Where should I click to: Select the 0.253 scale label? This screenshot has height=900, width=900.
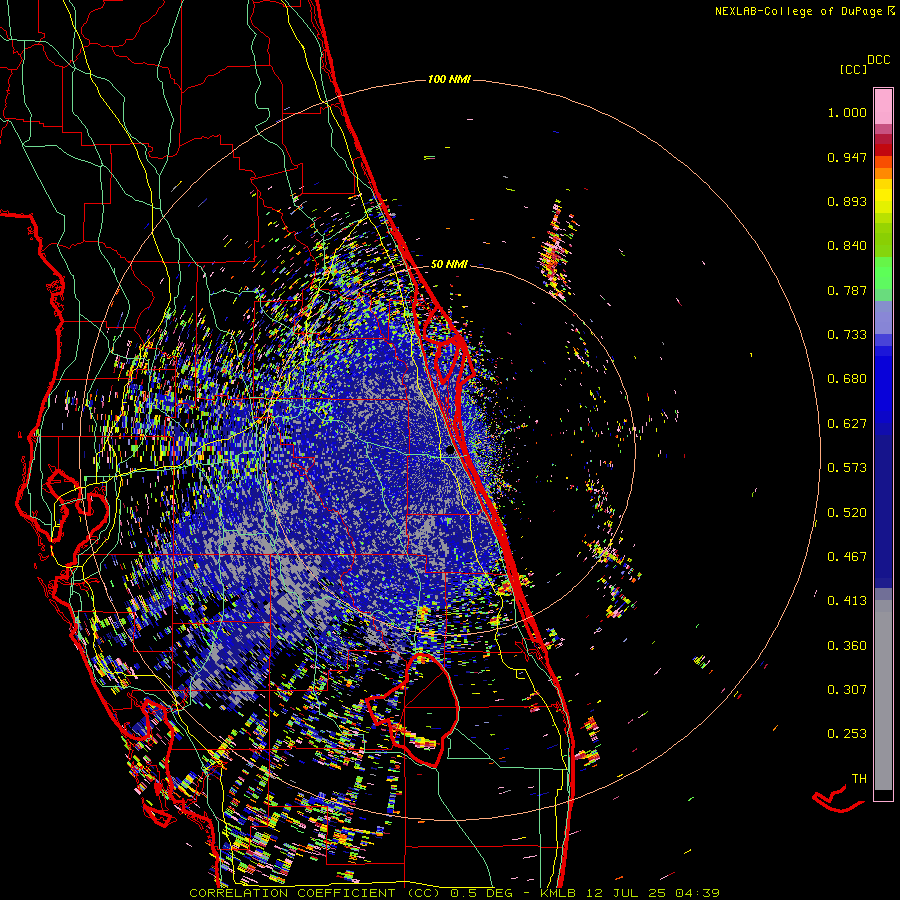(x=847, y=734)
